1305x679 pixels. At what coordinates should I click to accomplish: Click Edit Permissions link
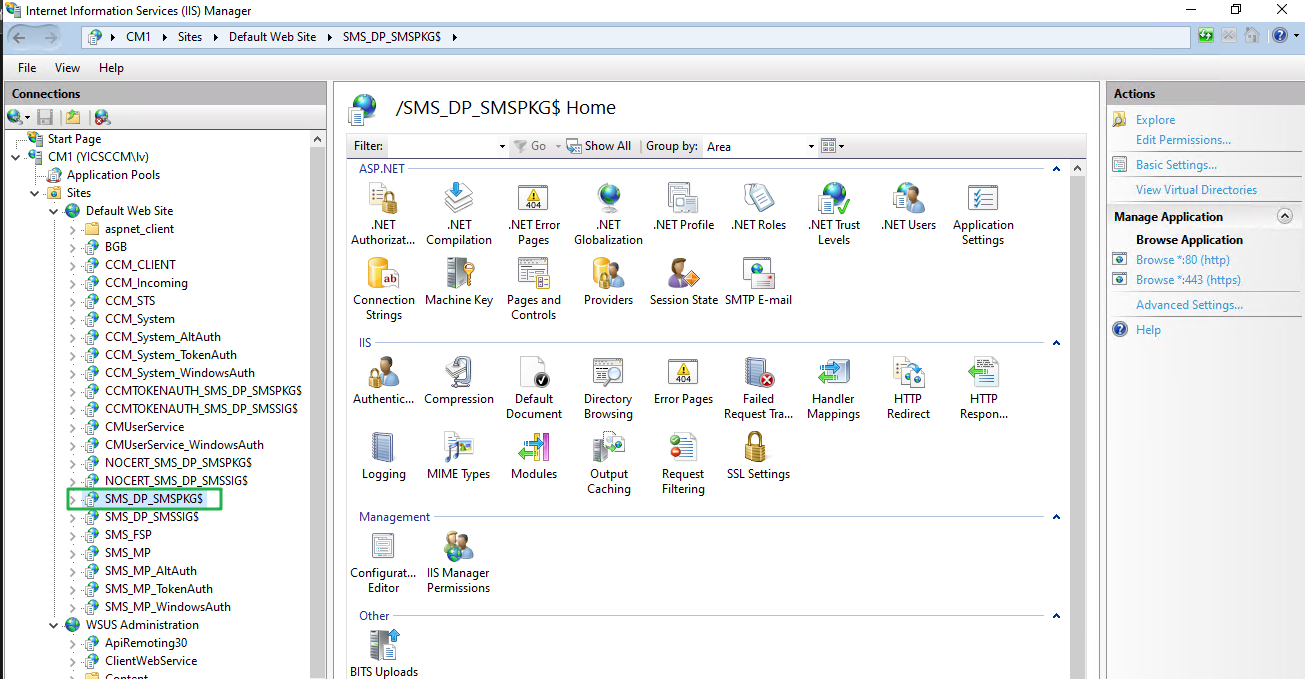[x=1183, y=140]
